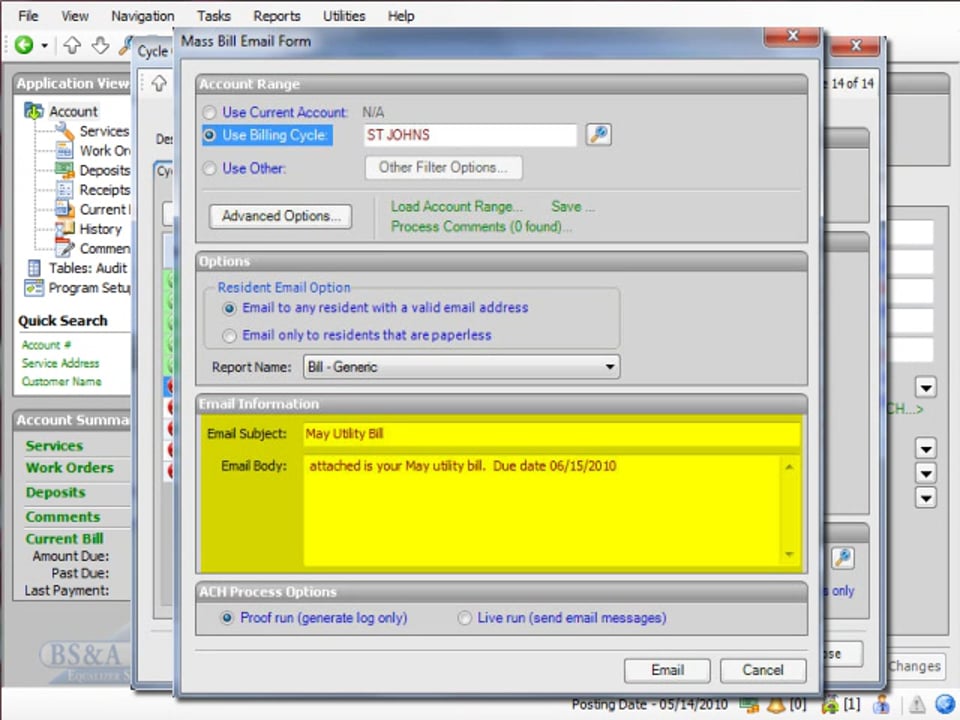Click the lookup icon beside the ST JOHNS field
Image resolution: width=960 pixels, height=720 pixels.
tap(599, 134)
